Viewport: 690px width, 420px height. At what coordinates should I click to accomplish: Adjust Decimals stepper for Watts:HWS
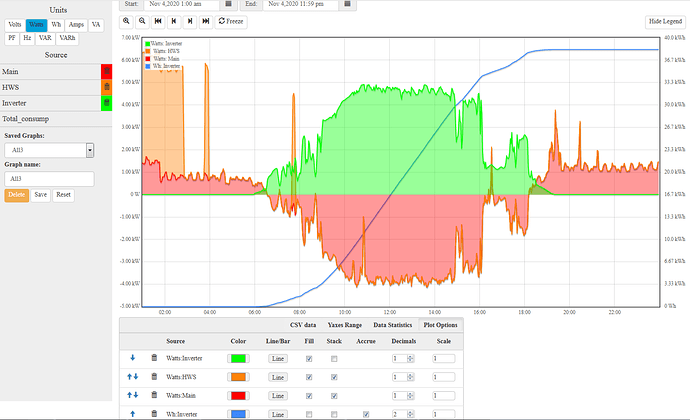(411, 377)
